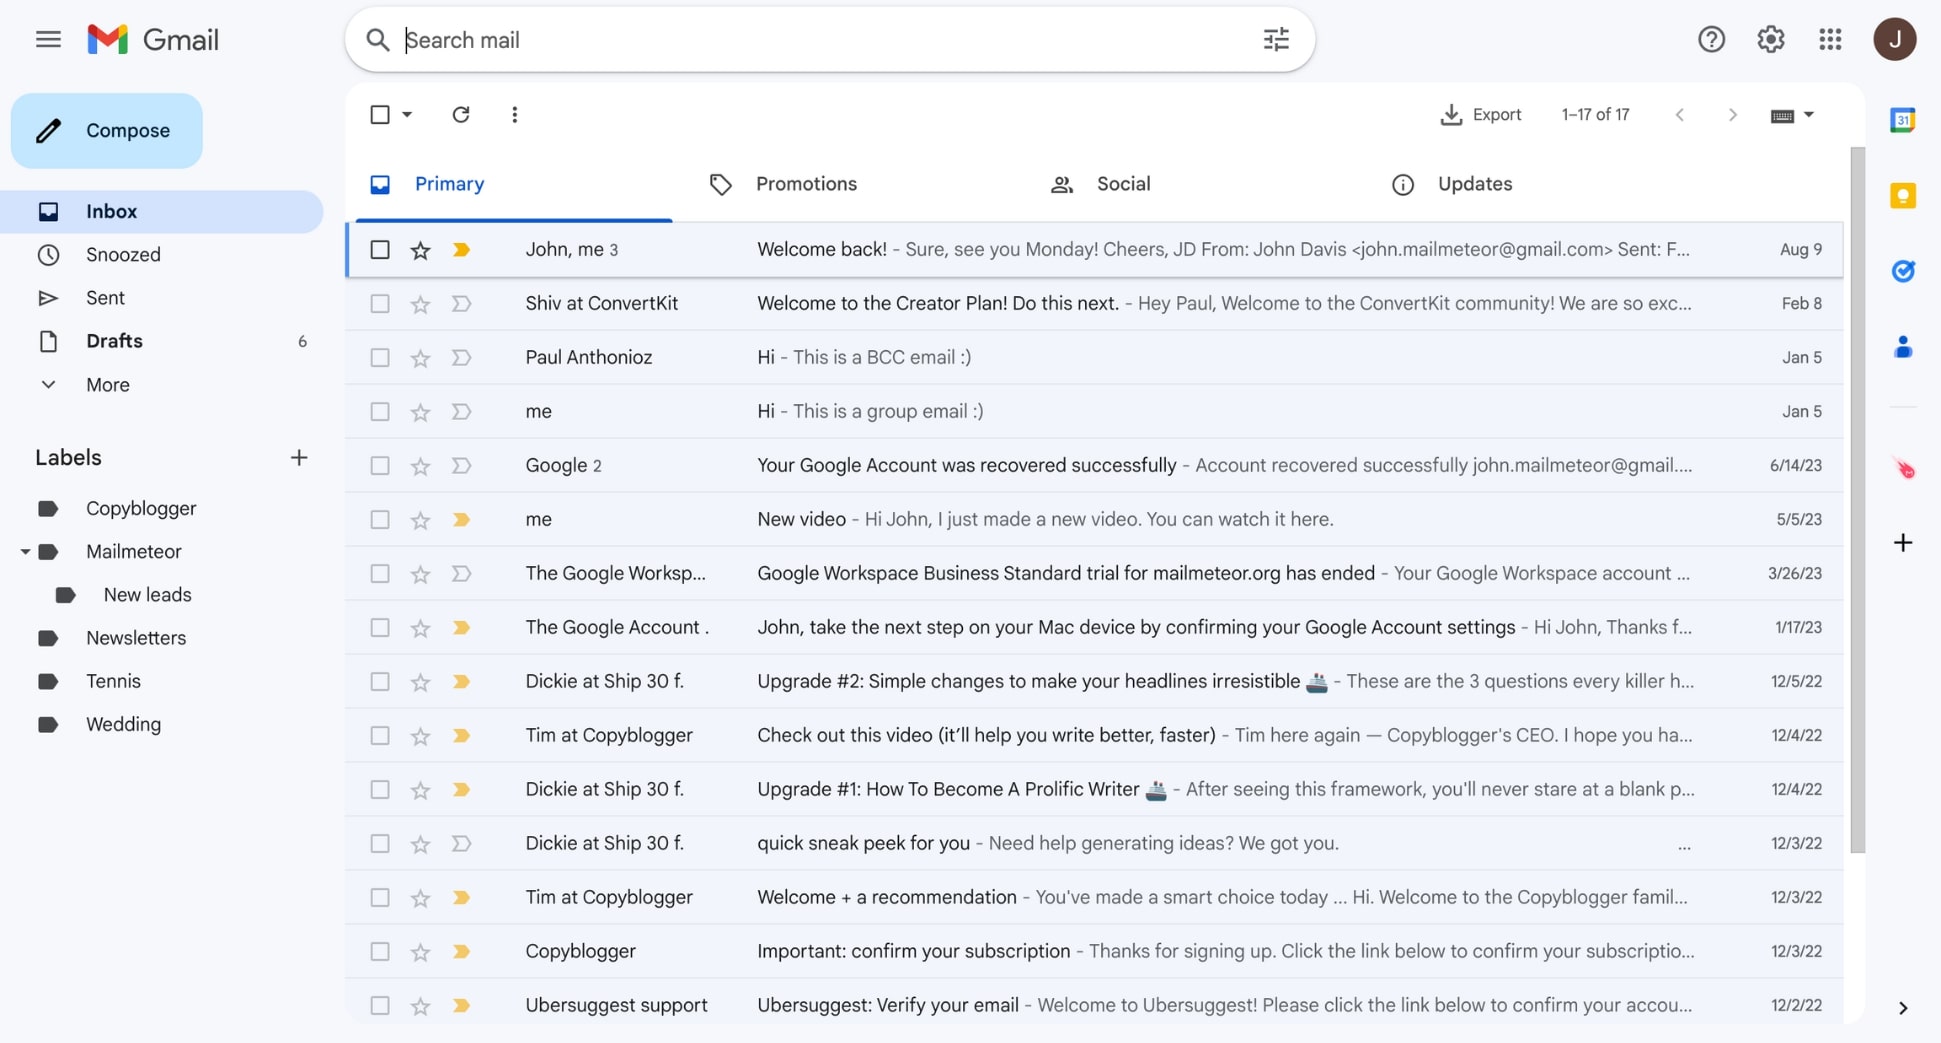Check the Paul Anthonioz email
The height and width of the screenshot is (1043, 1941).
379,357
